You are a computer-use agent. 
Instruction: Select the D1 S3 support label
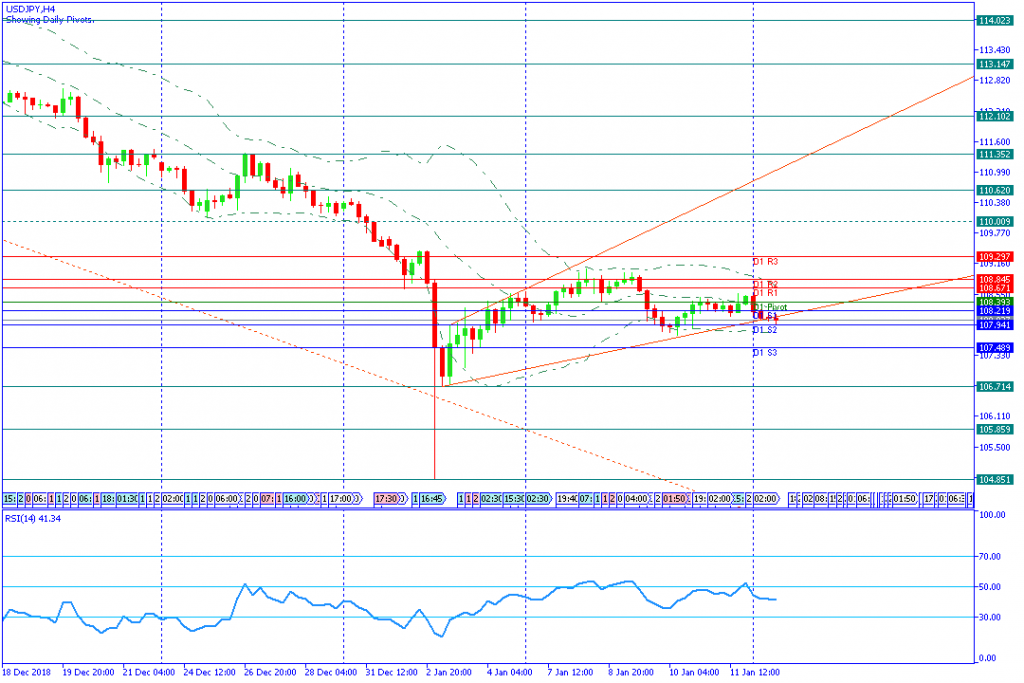click(765, 353)
